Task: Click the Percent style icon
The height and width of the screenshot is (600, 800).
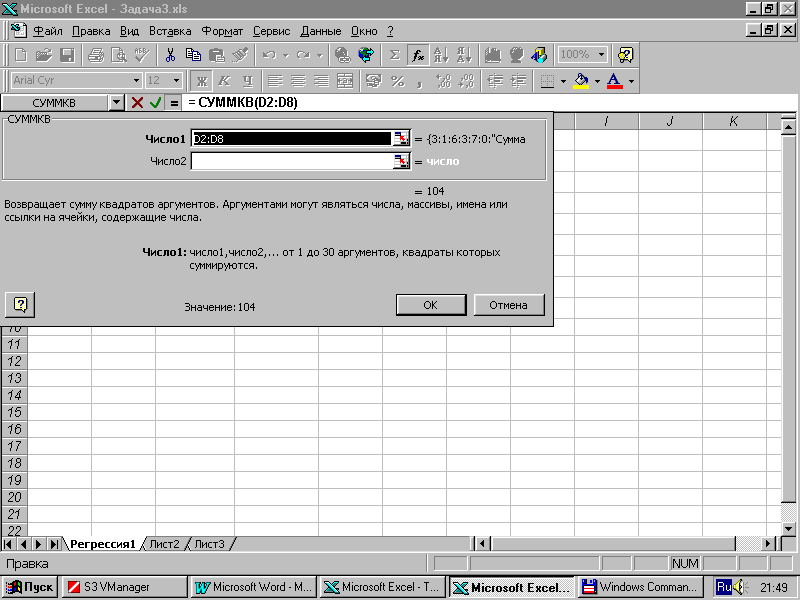Action: pos(397,81)
